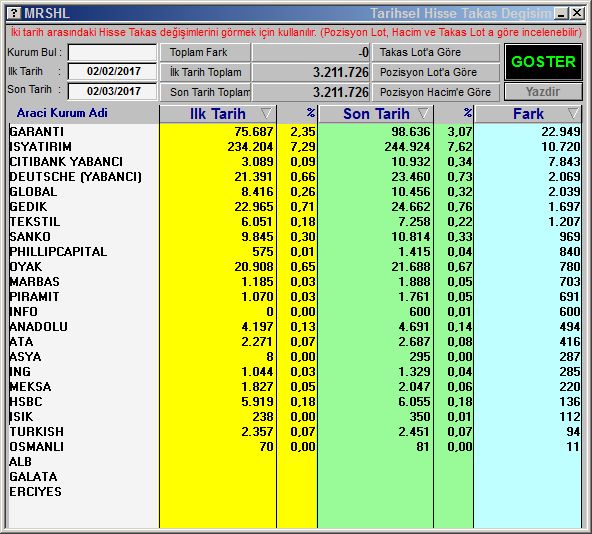Screen dimensions: 592x534
Task: Sort by Son Tarih column arrow
Action: (423, 113)
